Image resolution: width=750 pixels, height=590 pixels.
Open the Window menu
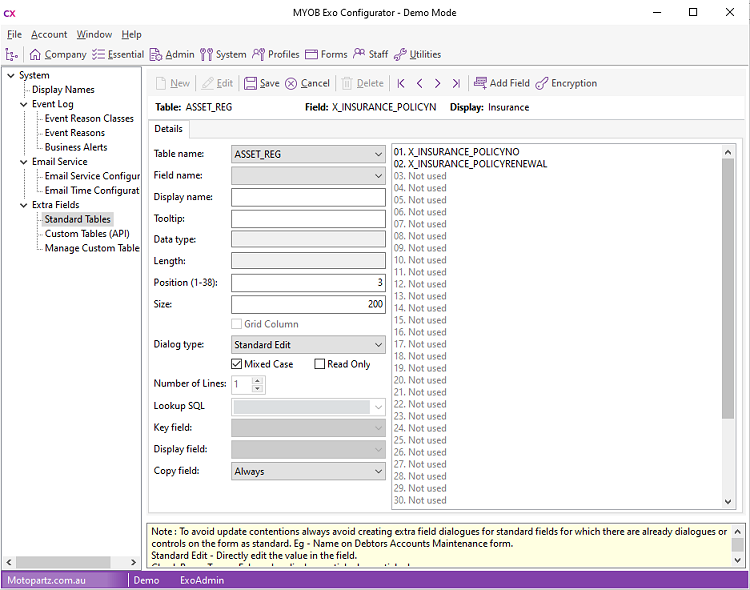[94, 34]
